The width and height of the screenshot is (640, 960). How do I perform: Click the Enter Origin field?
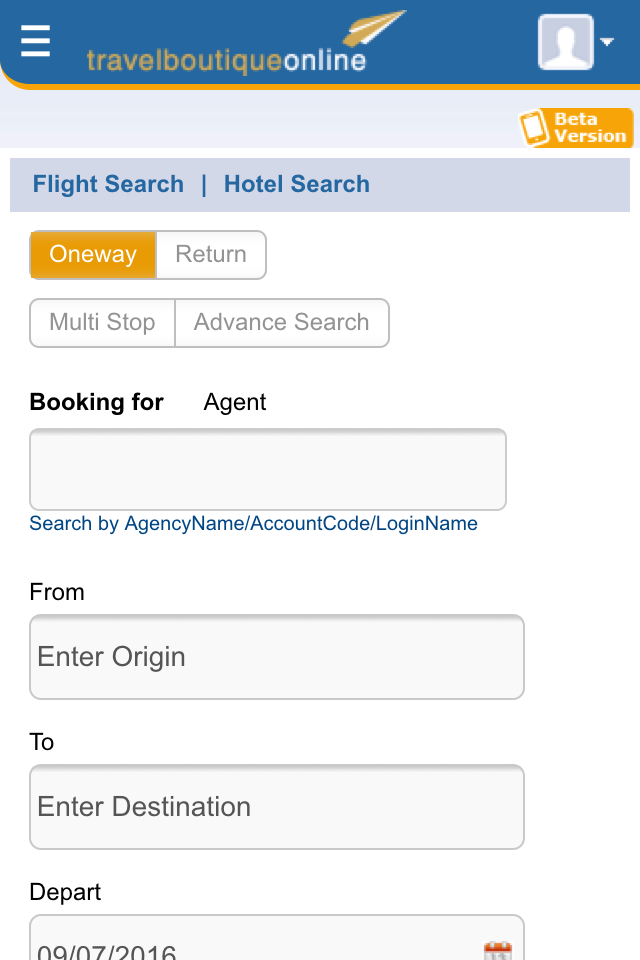tap(277, 657)
